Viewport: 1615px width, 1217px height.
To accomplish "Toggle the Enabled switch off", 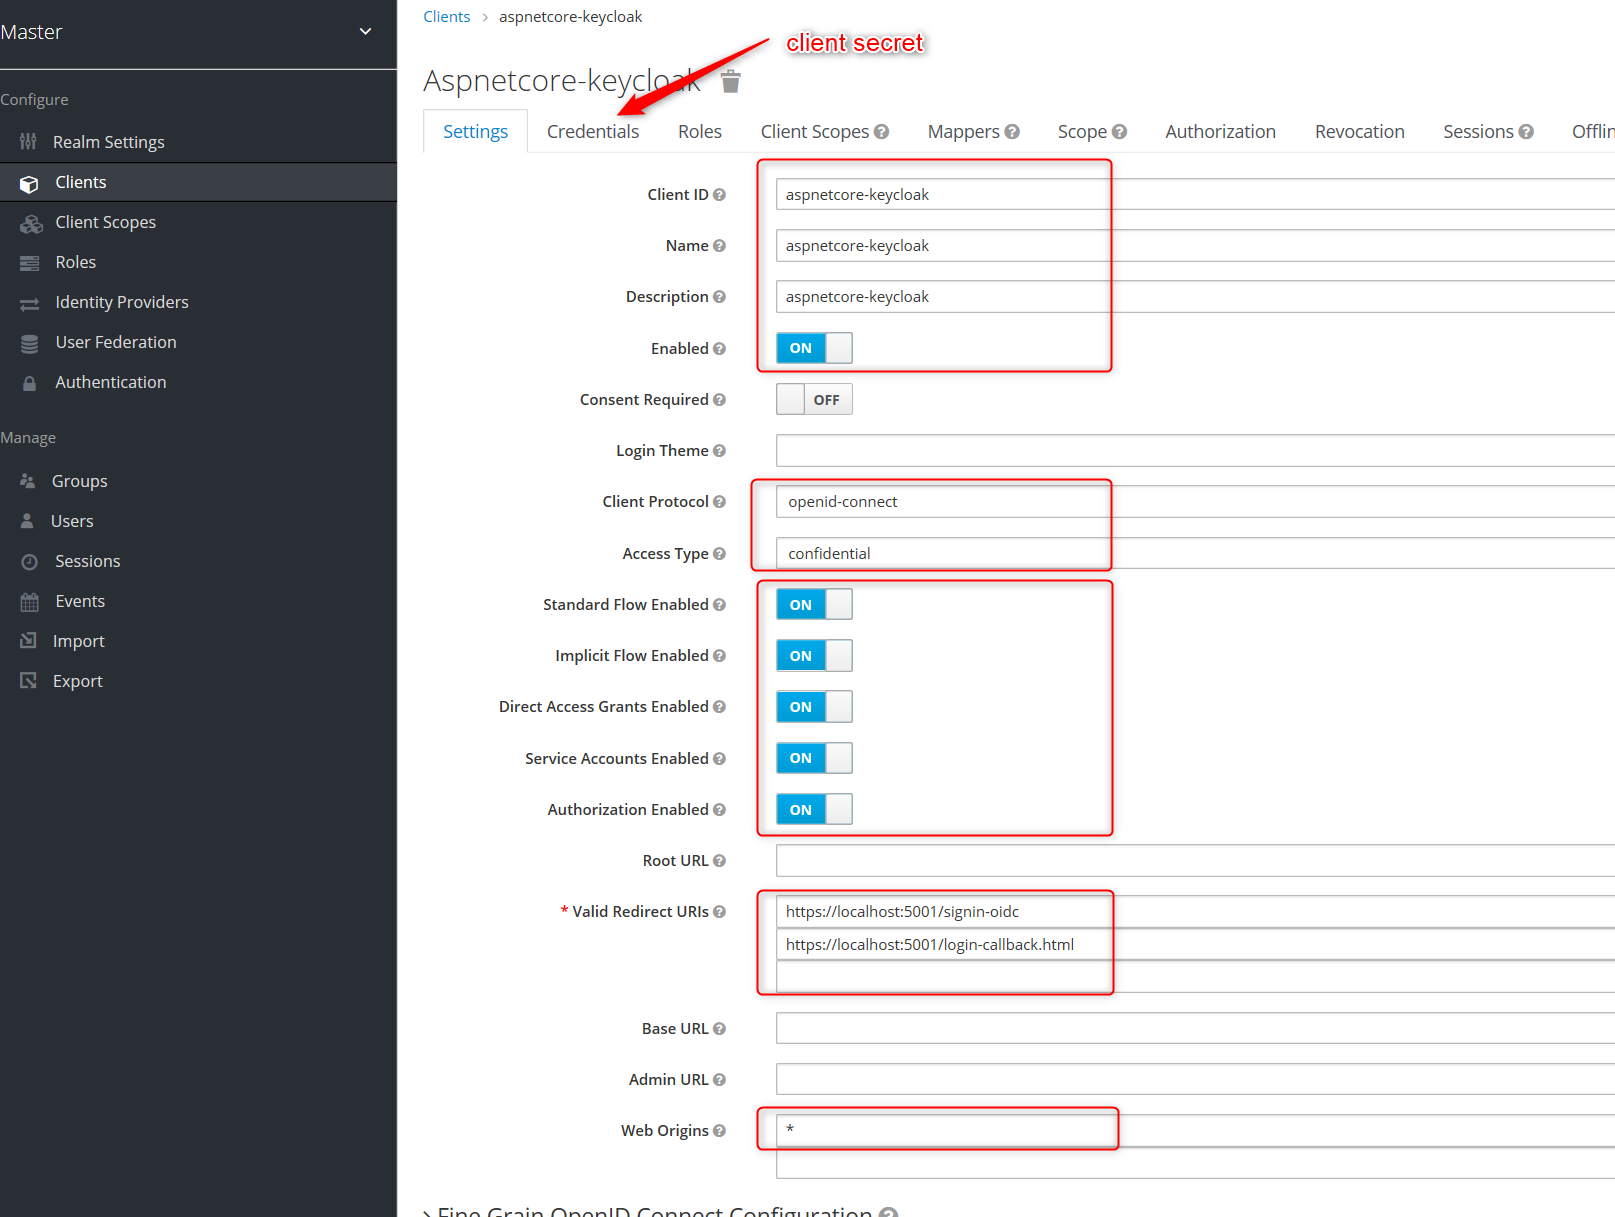I will pos(814,348).
